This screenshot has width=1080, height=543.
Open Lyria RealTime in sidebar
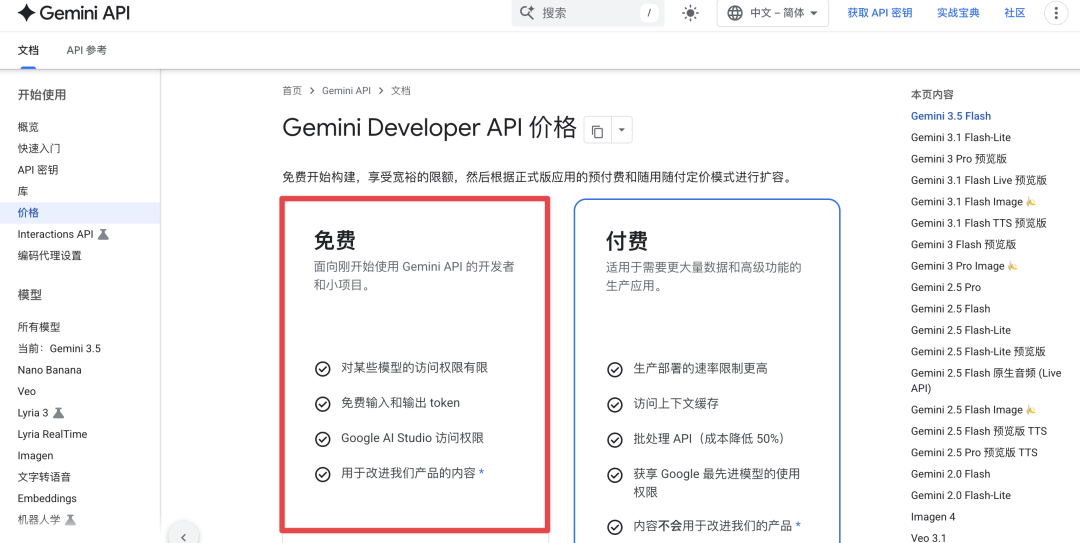pos(52,434)
